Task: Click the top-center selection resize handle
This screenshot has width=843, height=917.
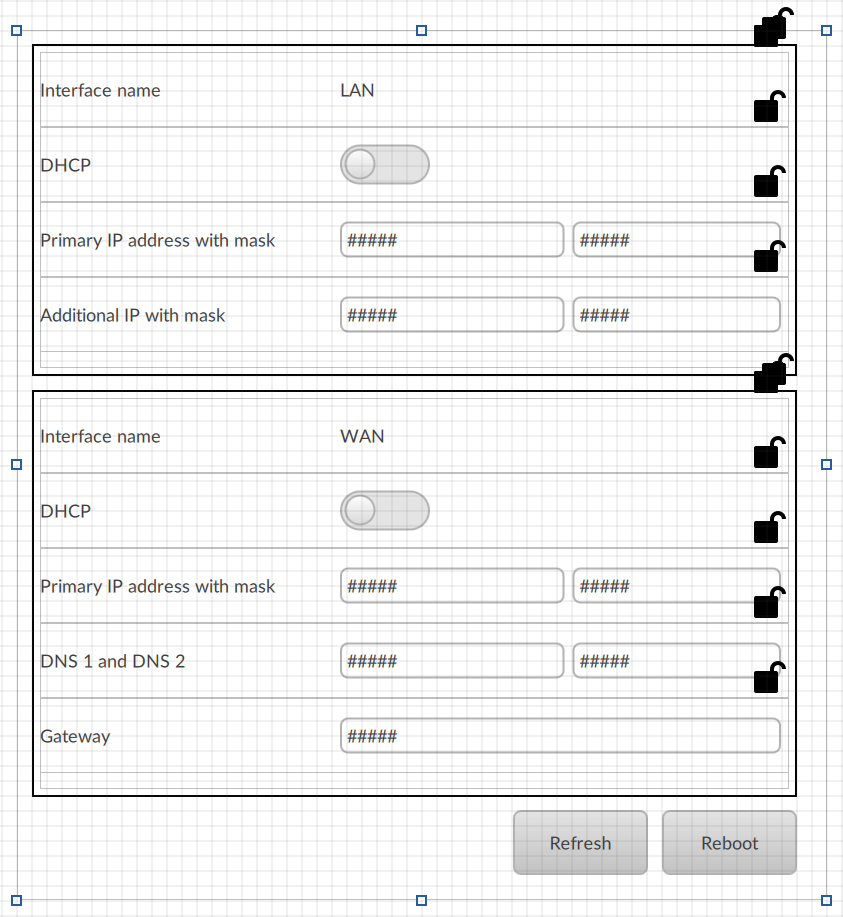Action: (421, 31)
